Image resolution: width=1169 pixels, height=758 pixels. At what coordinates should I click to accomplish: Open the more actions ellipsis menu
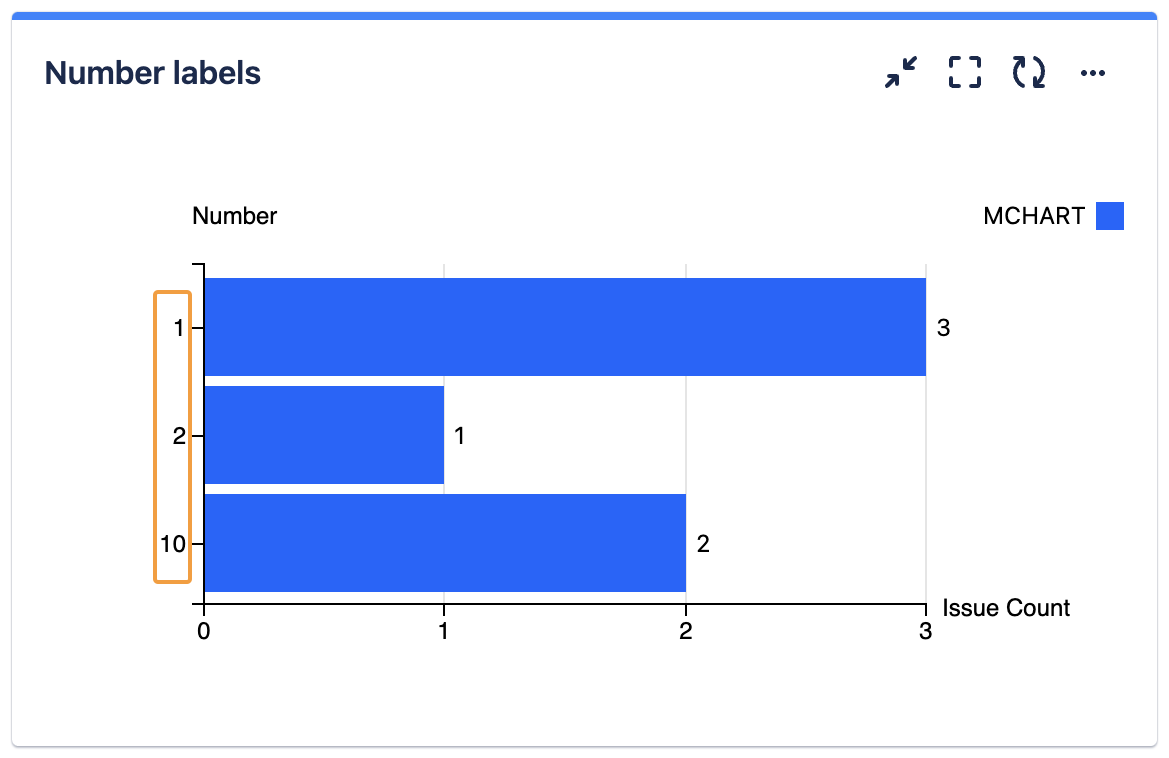[1093, 73]
